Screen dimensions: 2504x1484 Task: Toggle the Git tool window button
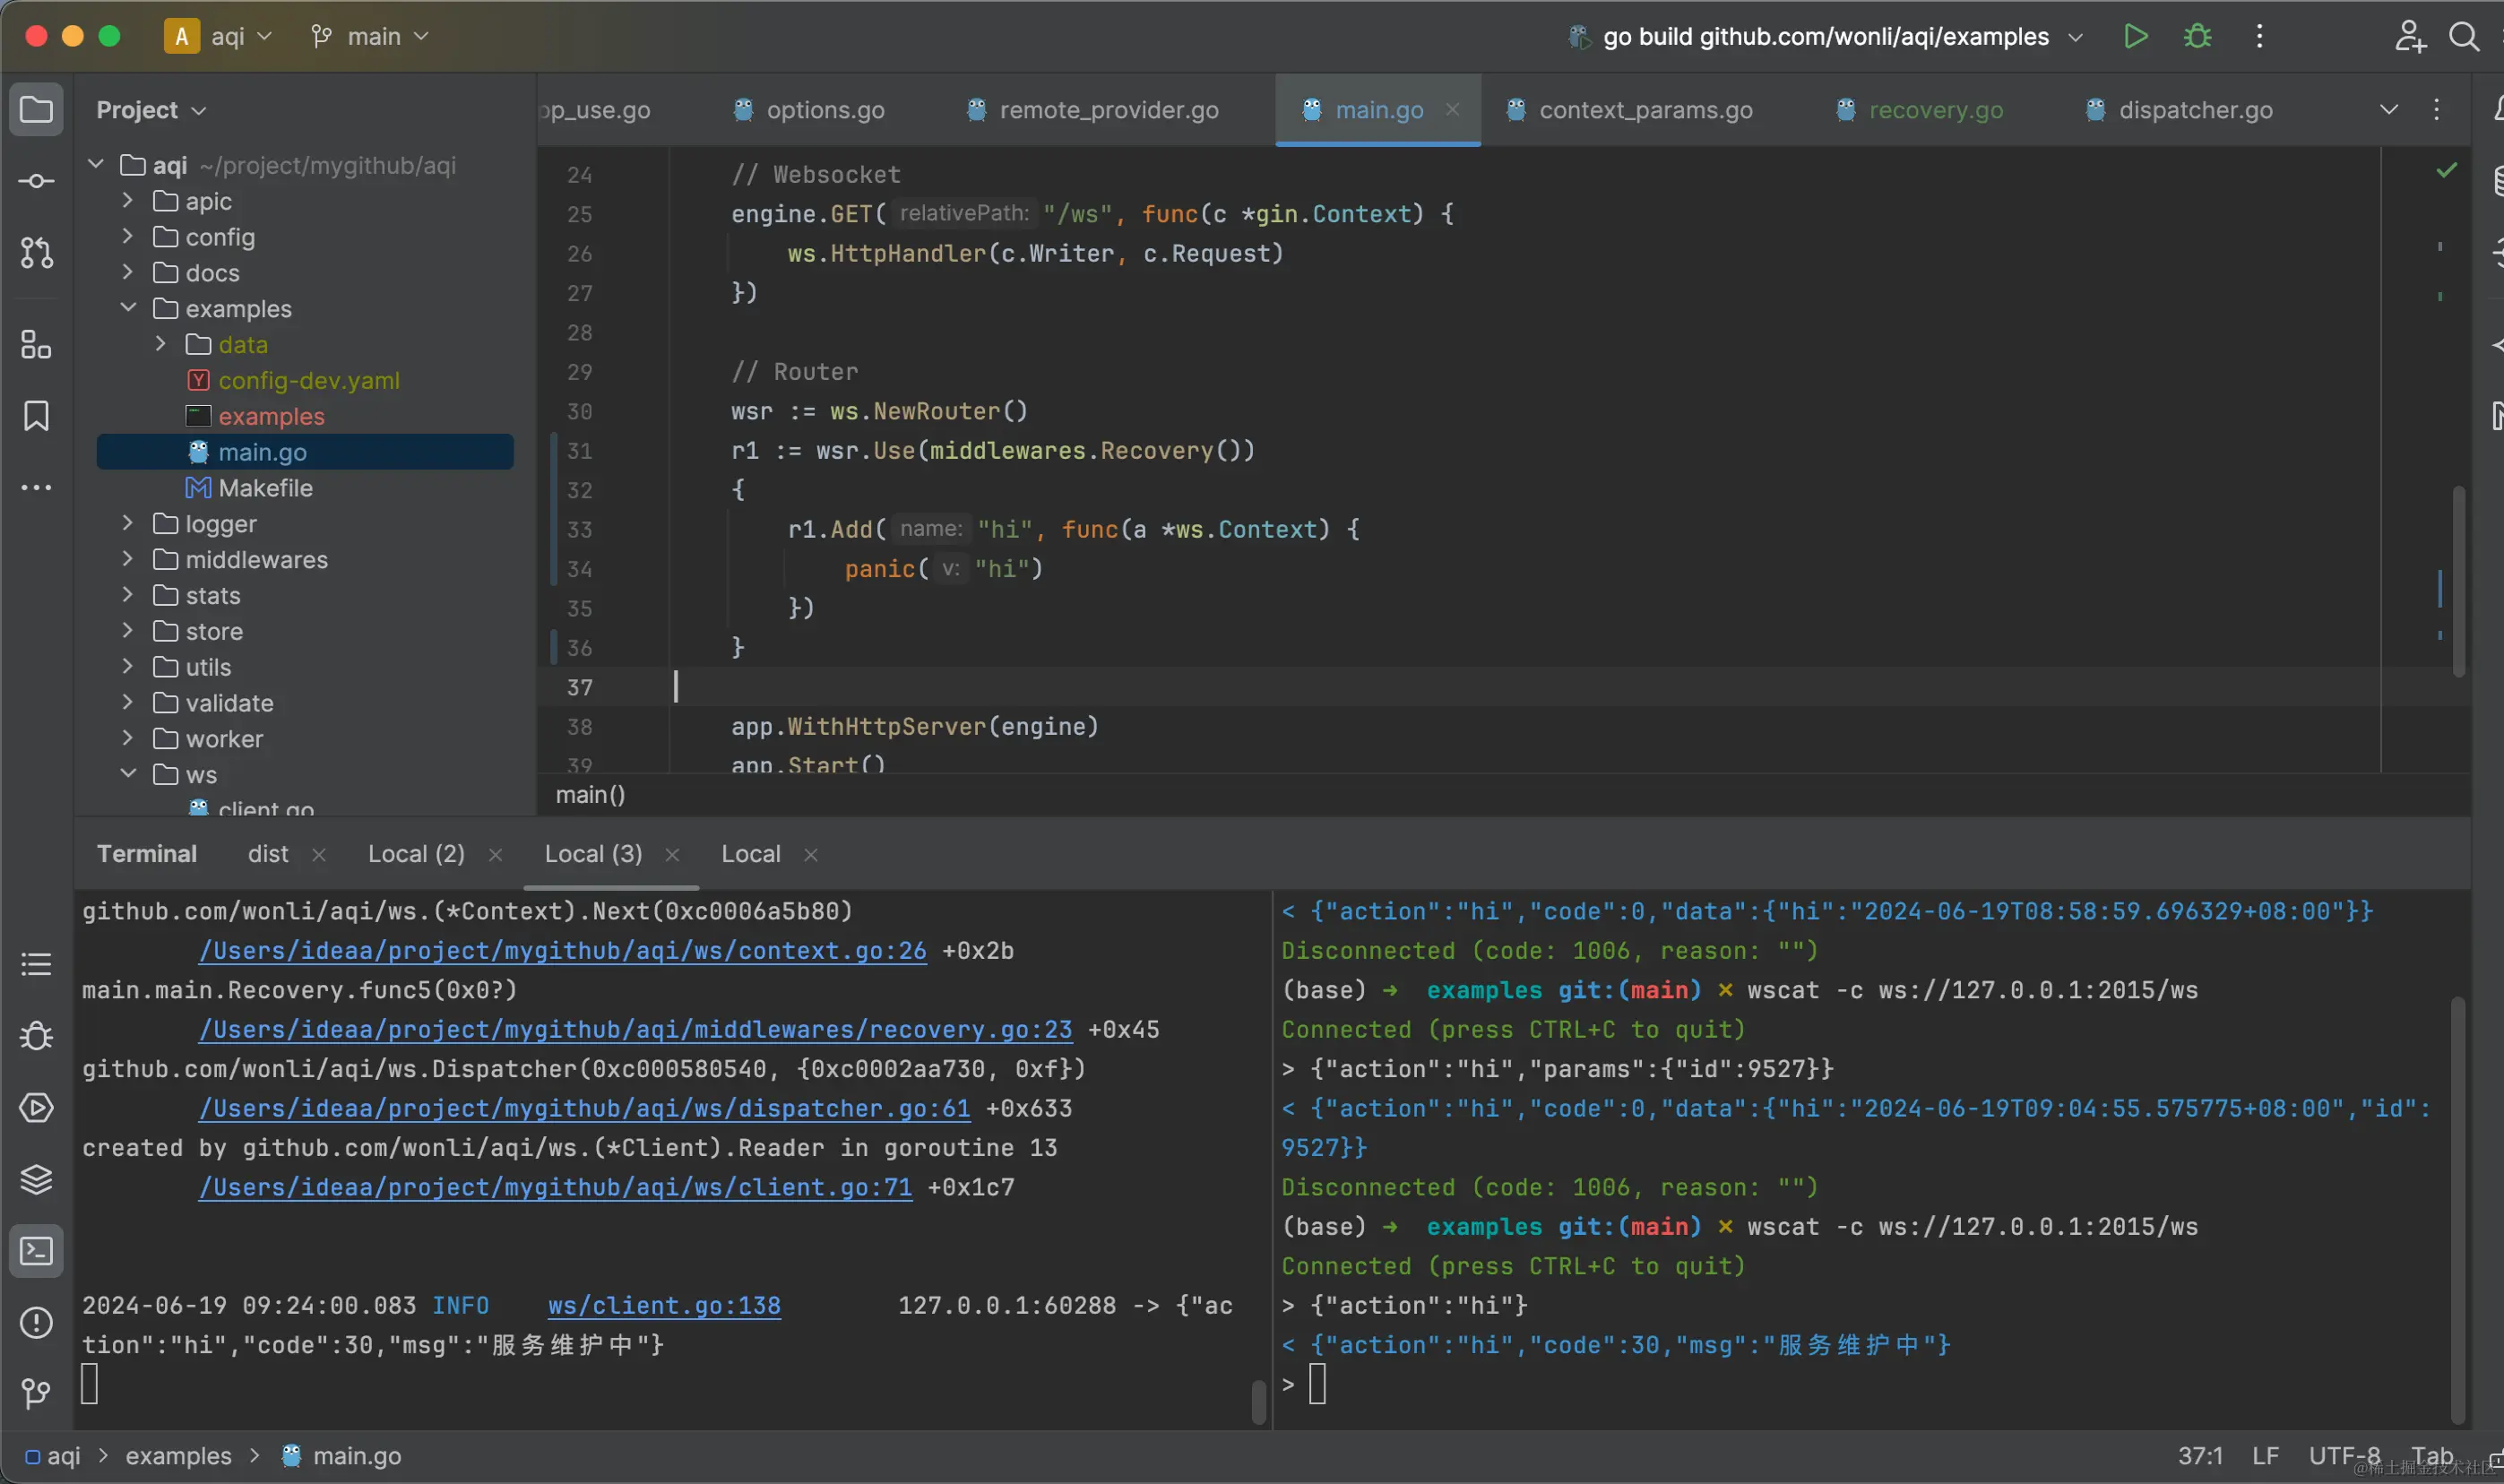(36, 1393)
